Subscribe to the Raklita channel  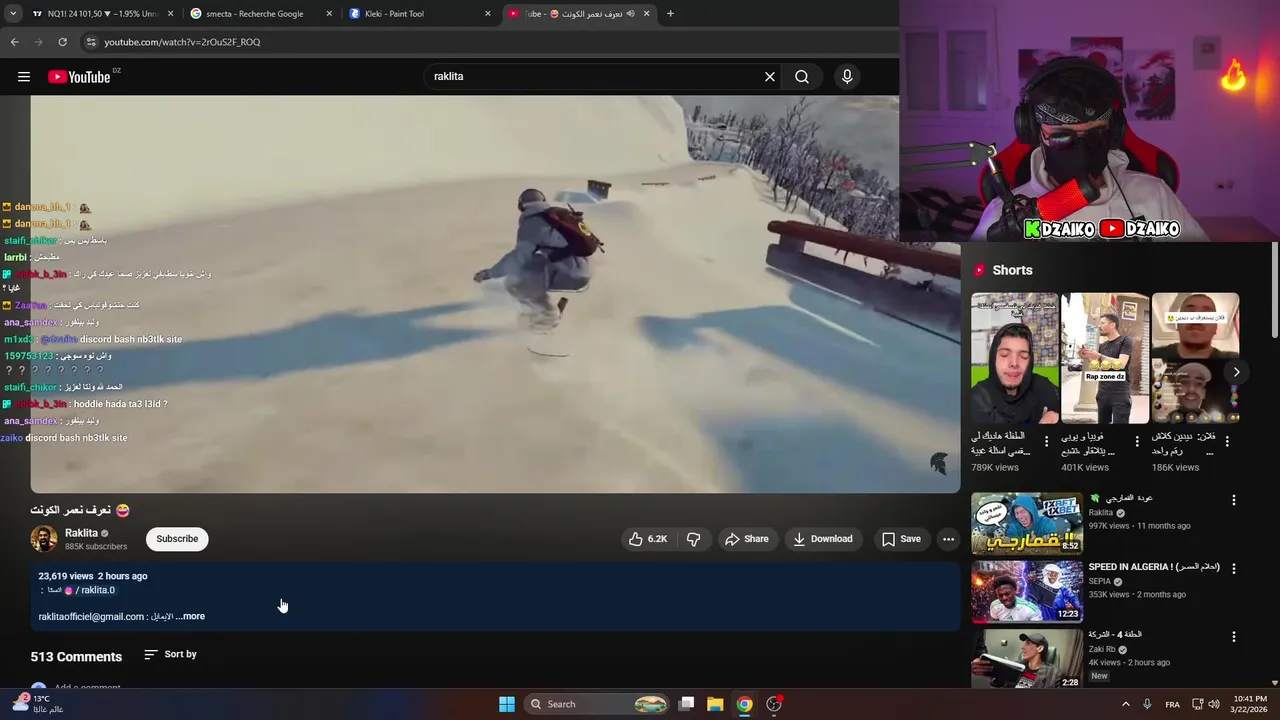[177, 539]
